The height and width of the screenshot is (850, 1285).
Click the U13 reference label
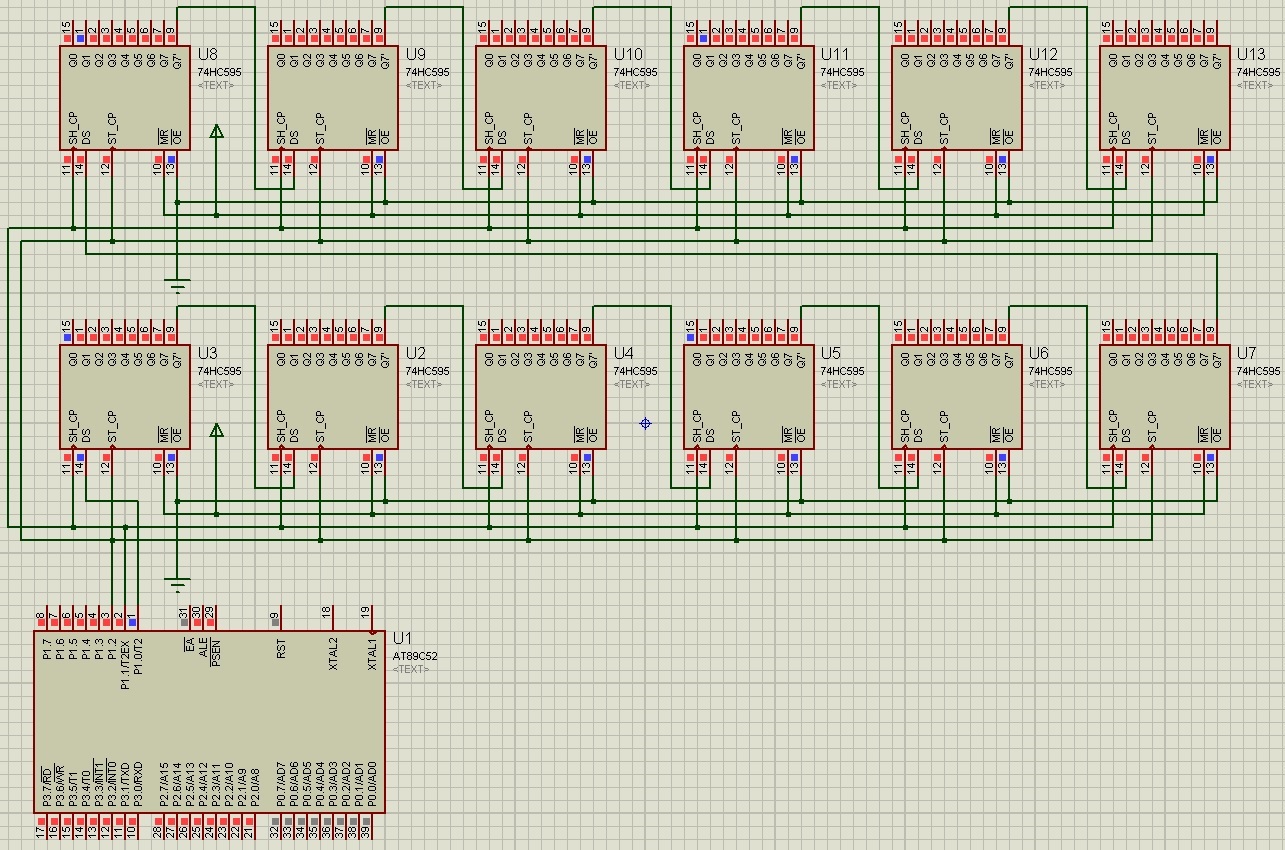pos(1251,54)
